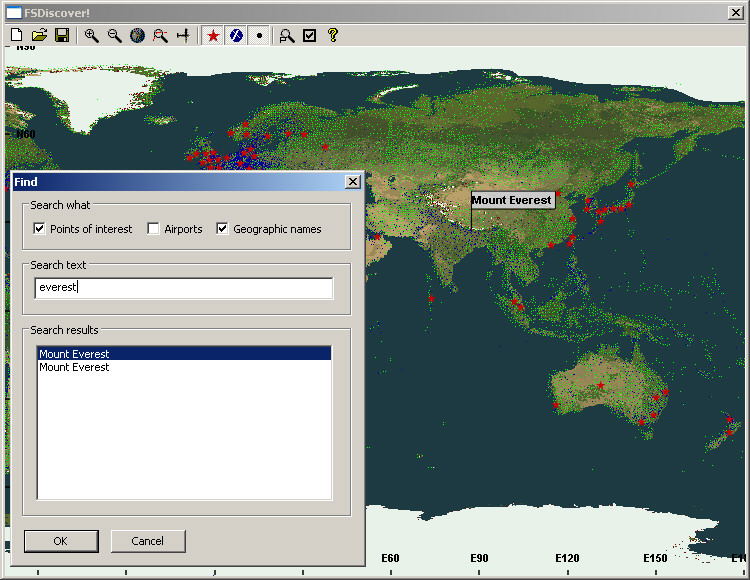Open the Find tool from the toolbar
Screen dimensions: 750x580
(x=287, y=35)
